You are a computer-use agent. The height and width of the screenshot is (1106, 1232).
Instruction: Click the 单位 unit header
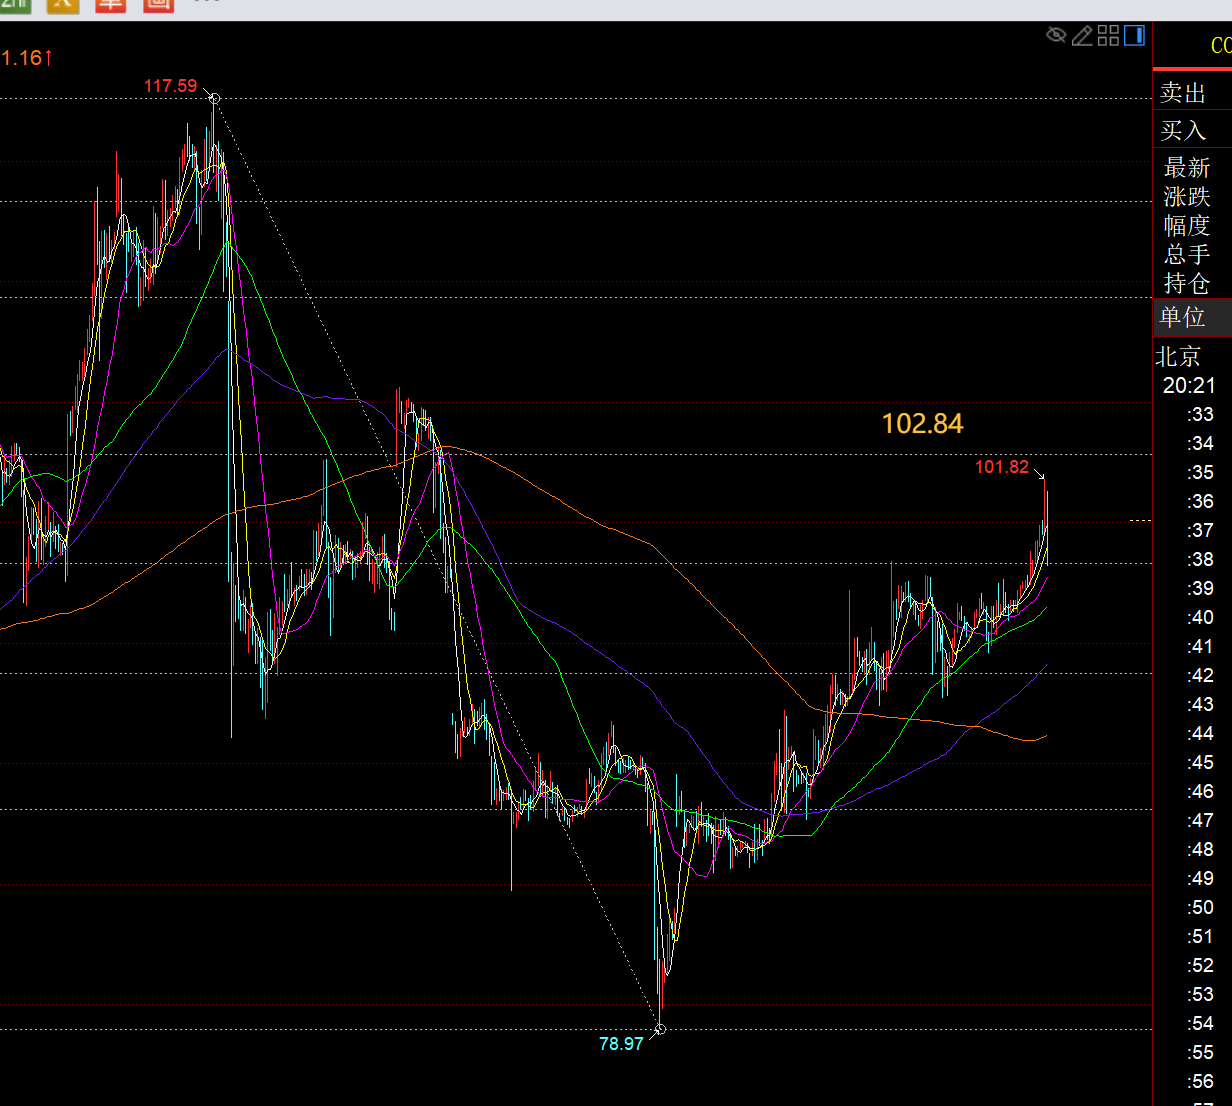point(1182,317)
